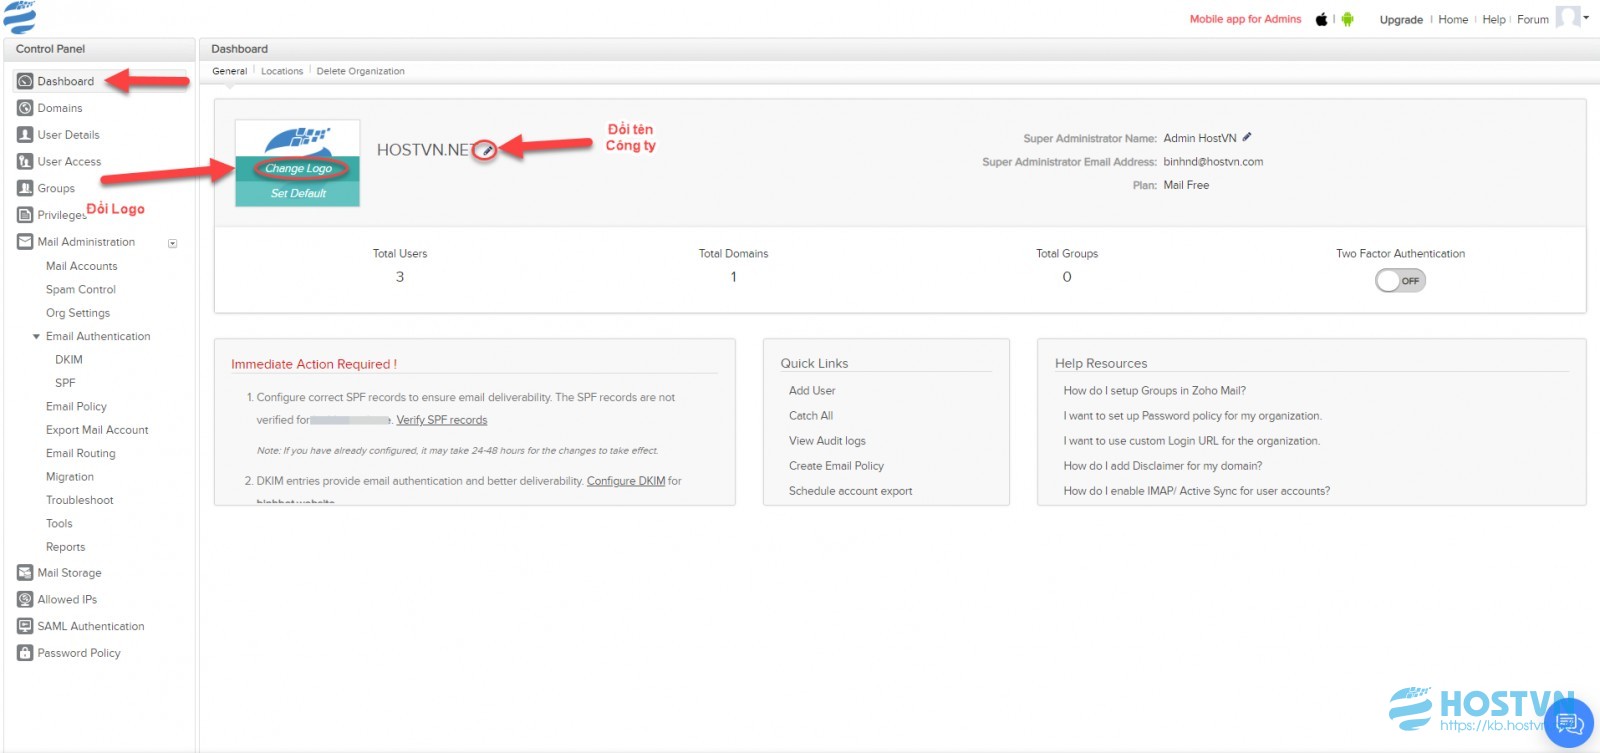Viewport: 1600px width, 753px height.
Task: Click the Set Default button
Action: (x=298, y=193)
